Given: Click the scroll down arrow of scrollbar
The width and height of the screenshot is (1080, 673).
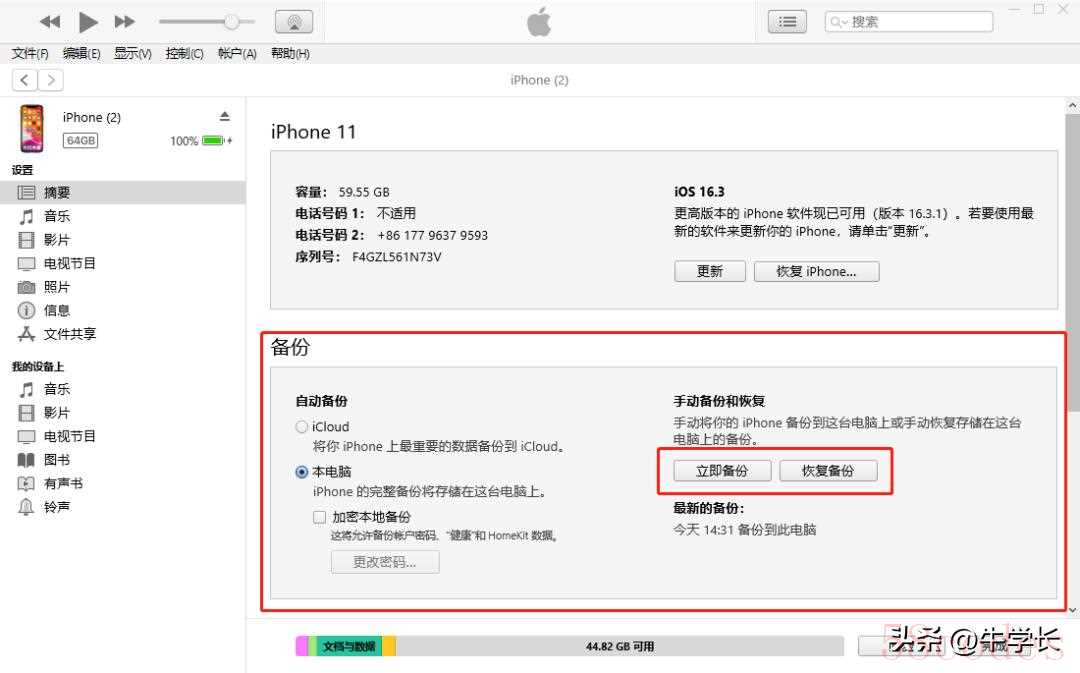Looking at the screenshot, I should click(x=1072, y=610).
